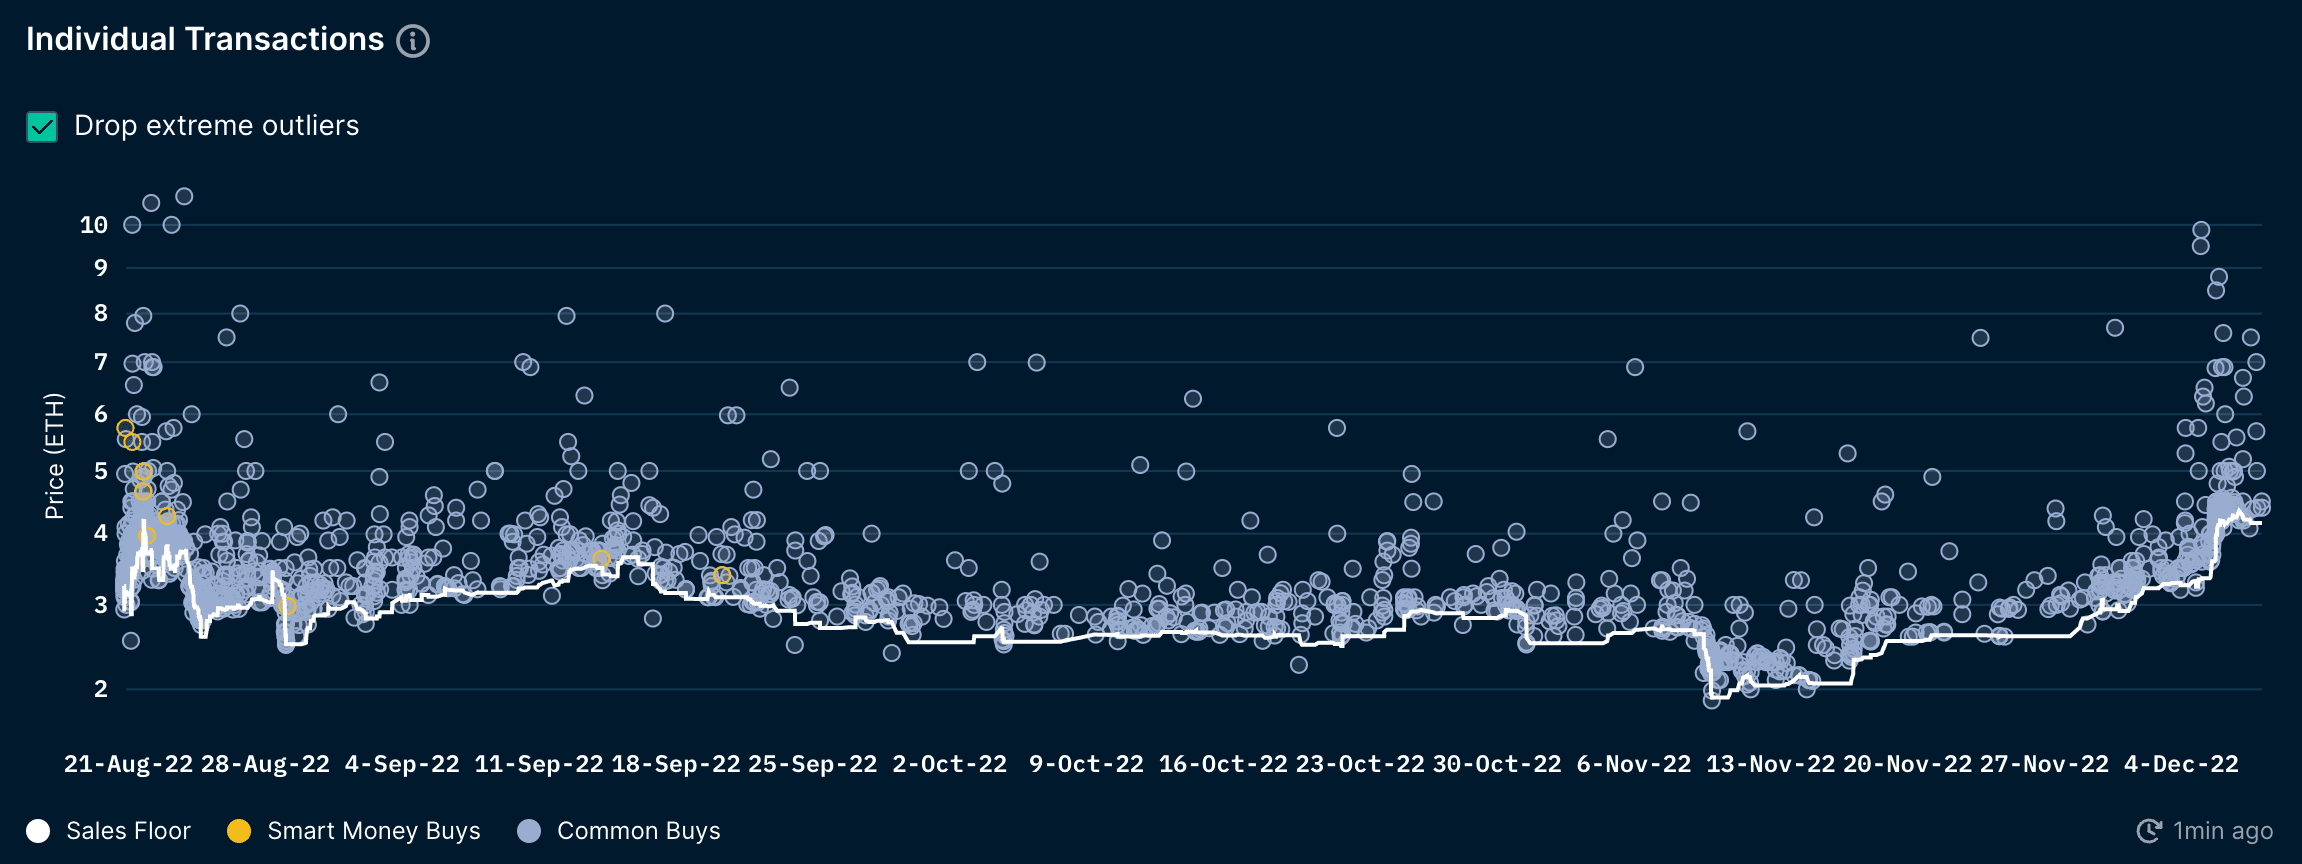
Task: Select the 7 ETH transaction dot above 2-Oct-22
Action: (x=977, y=362)
